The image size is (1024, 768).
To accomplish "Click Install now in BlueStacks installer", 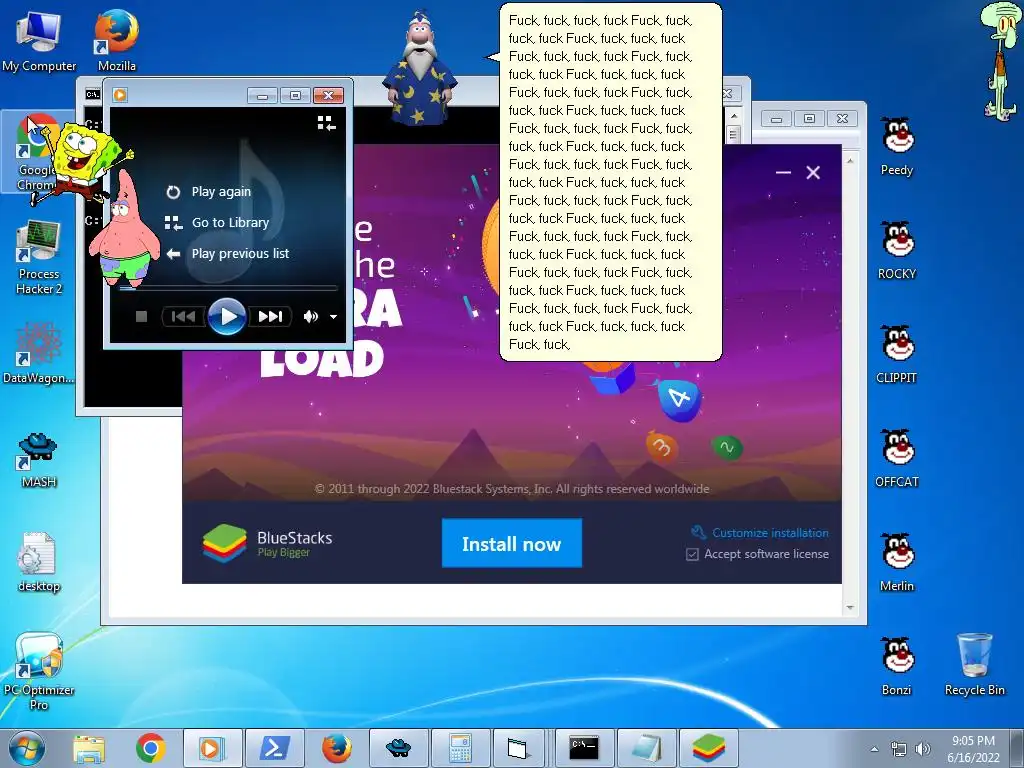I will (x=511, y=543).
